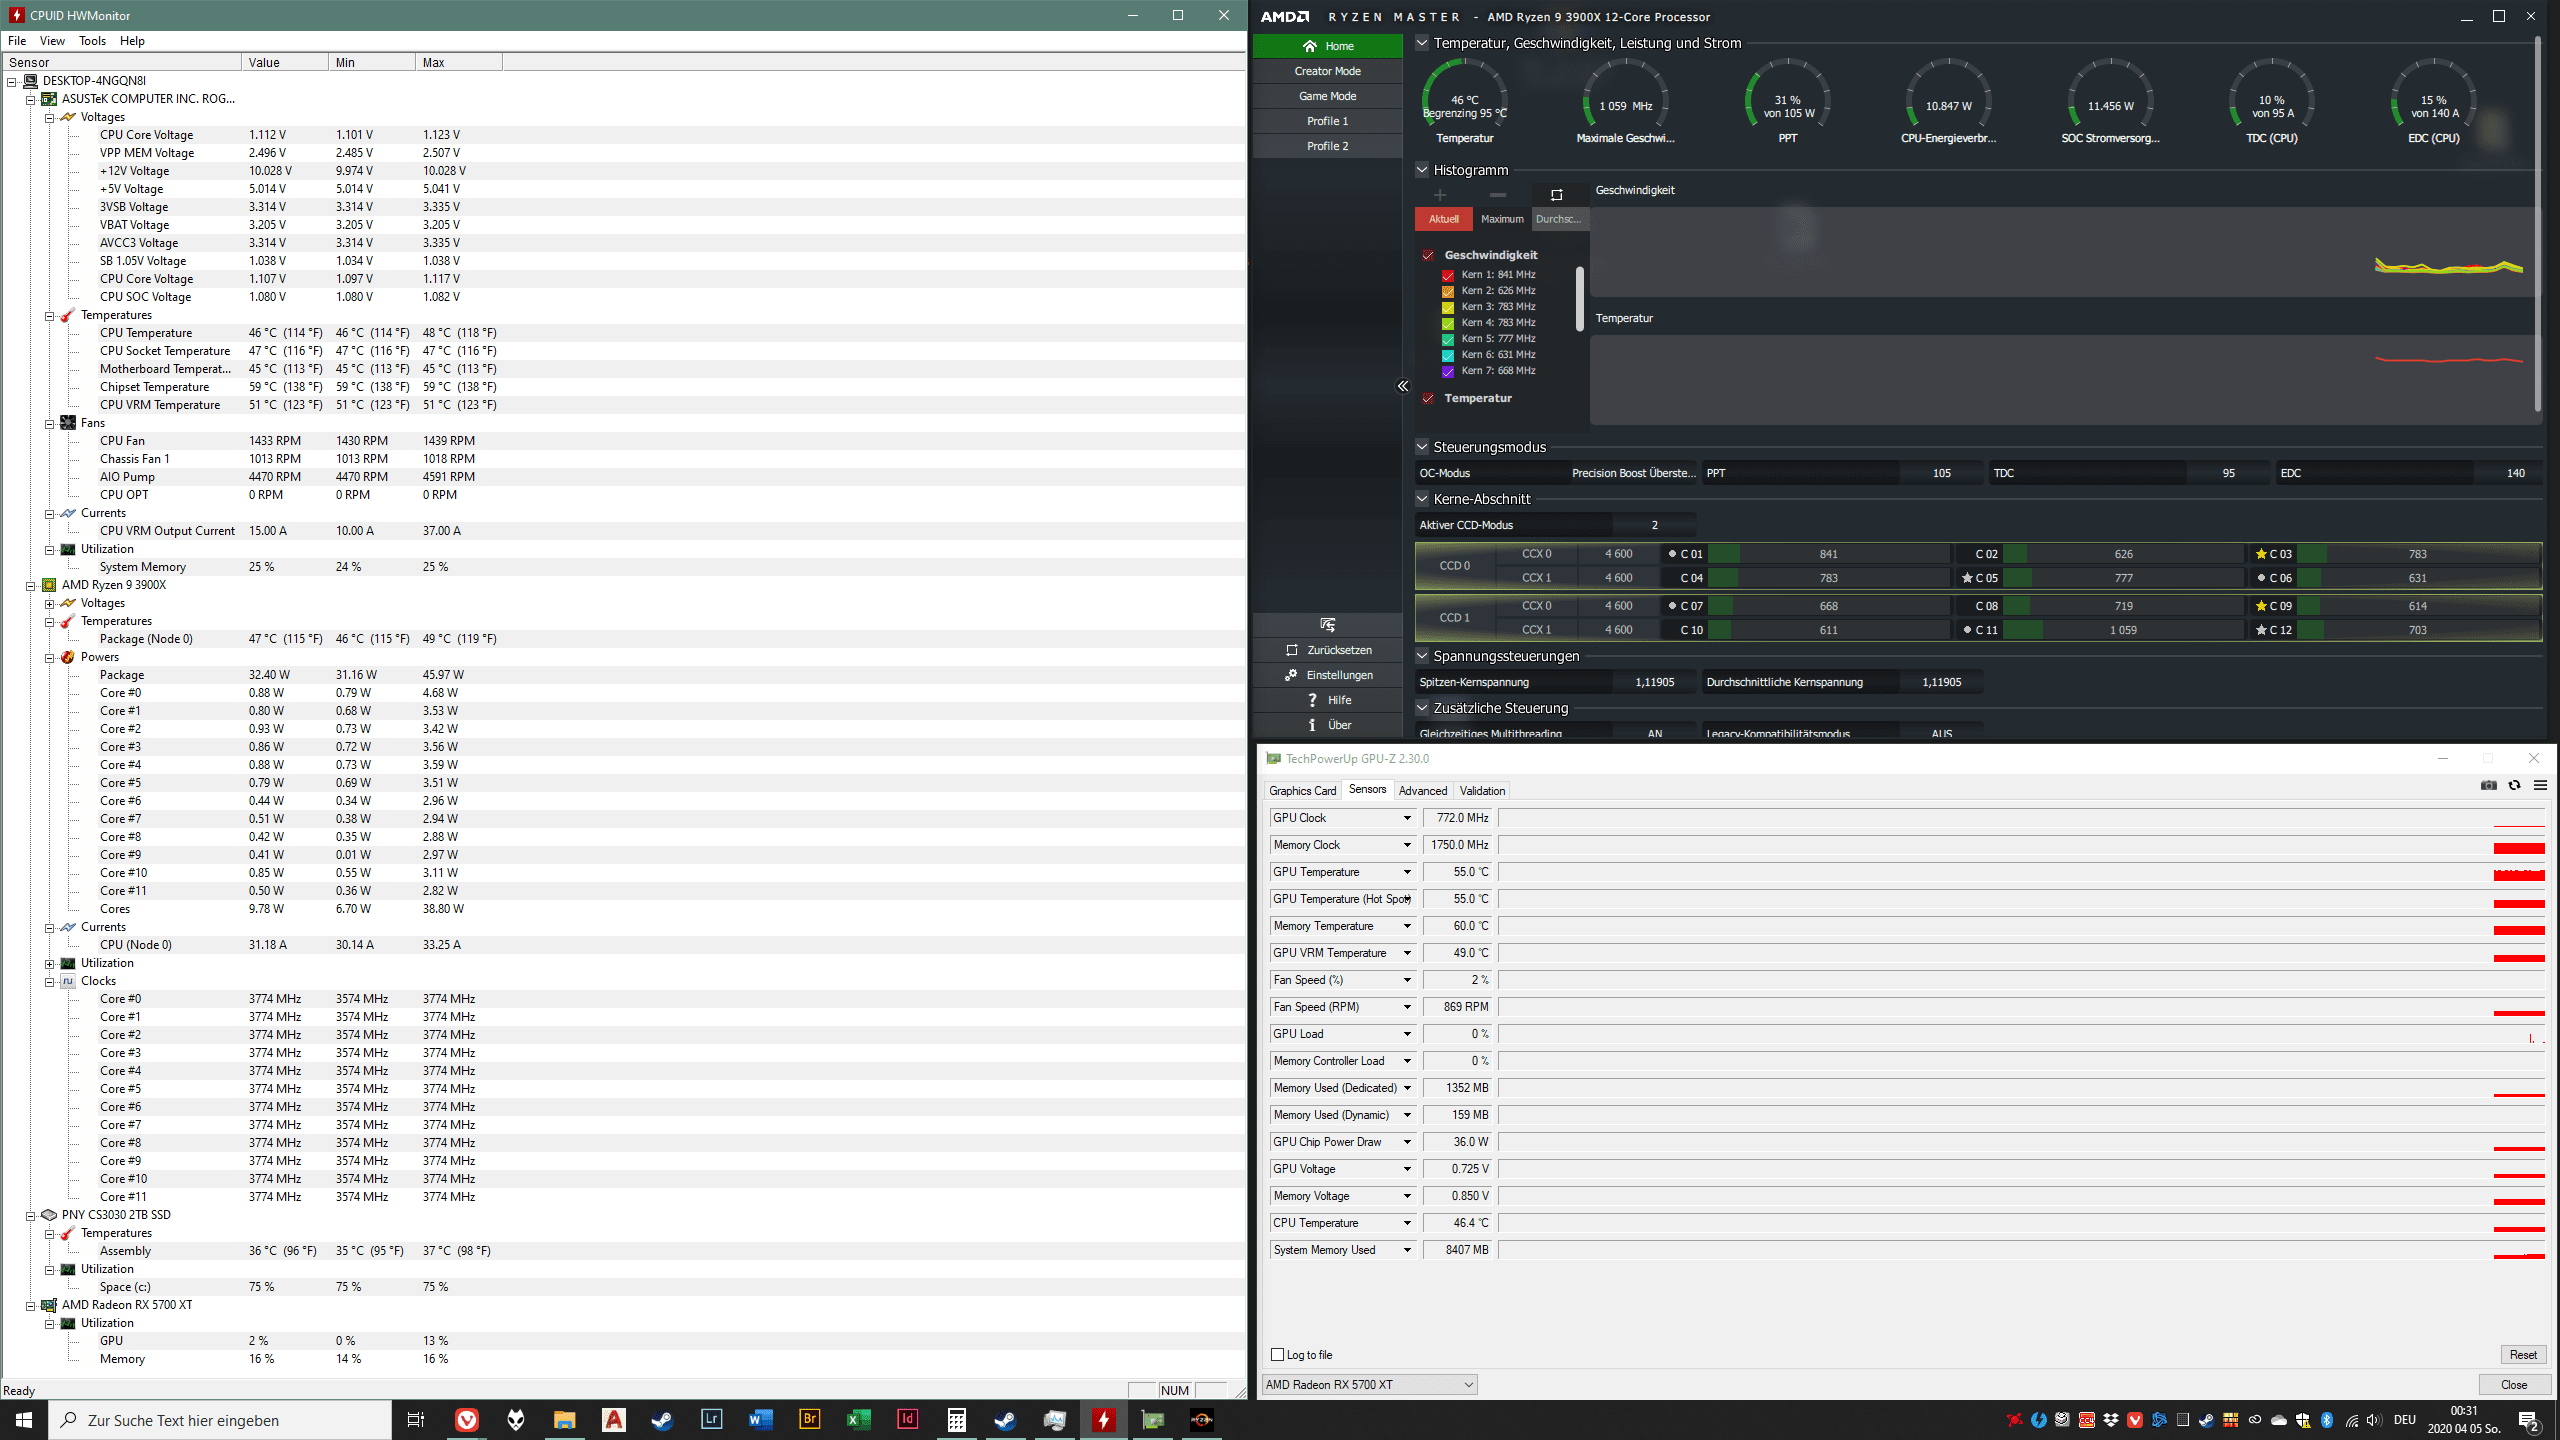This screenshot has height=1440, width=2560.
Task: Open Adobe Bridge from the taskbar
Action: 809,1420
